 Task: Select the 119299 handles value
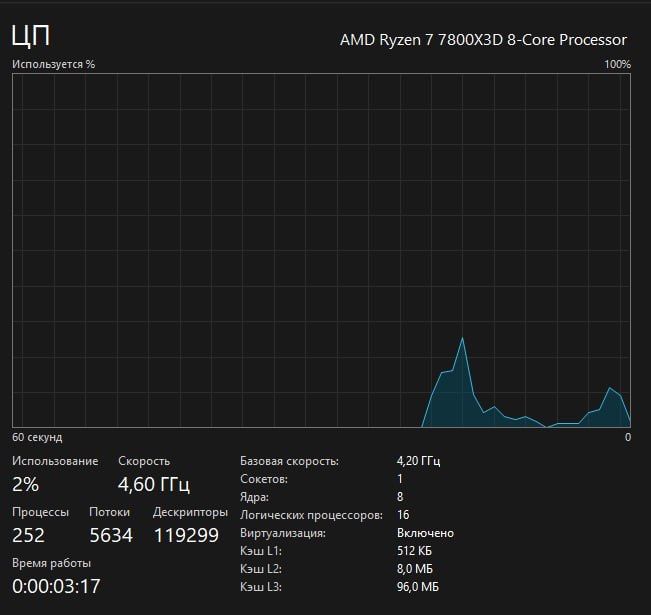tap(186, 535)
